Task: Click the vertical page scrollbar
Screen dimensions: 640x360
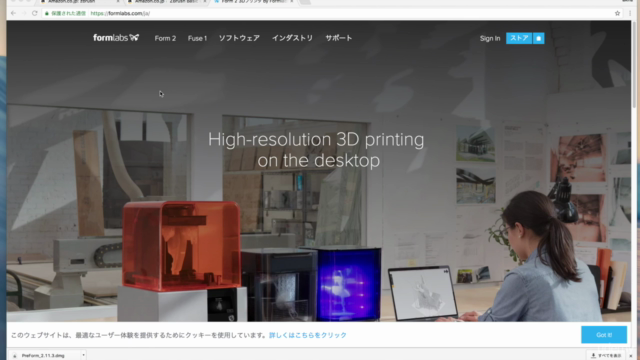Action: click(634, 65)
